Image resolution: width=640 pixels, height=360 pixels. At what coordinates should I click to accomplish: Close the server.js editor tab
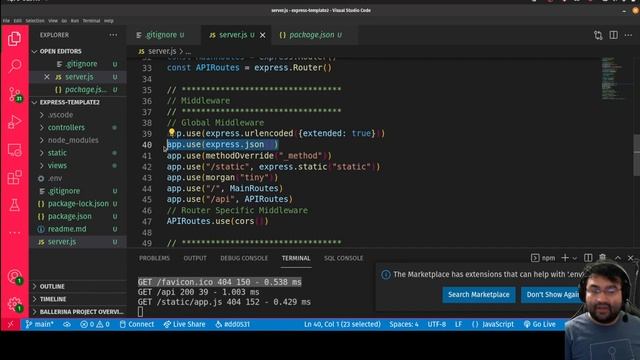(x=262, y=36)
